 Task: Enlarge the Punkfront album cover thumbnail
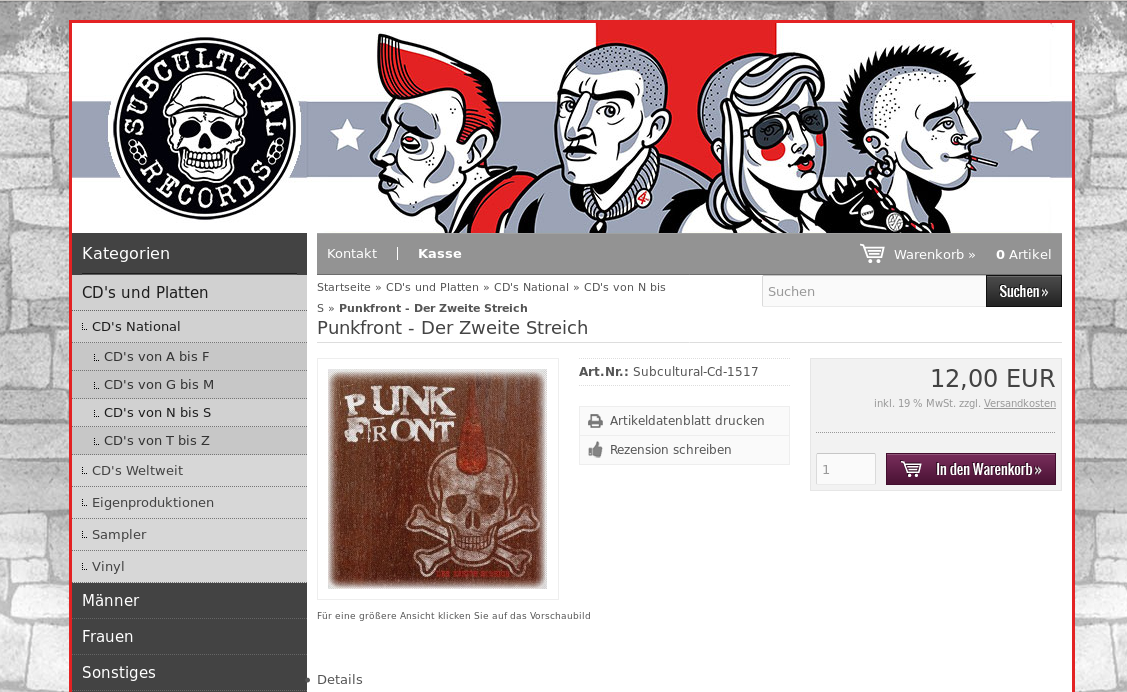tap(438, 479)
